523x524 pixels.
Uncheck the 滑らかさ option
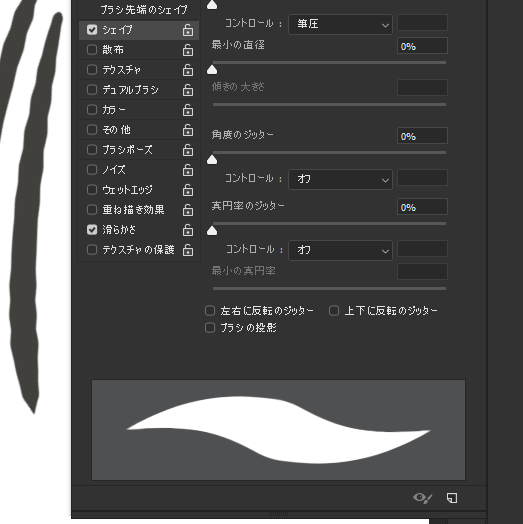coord(92,230)
